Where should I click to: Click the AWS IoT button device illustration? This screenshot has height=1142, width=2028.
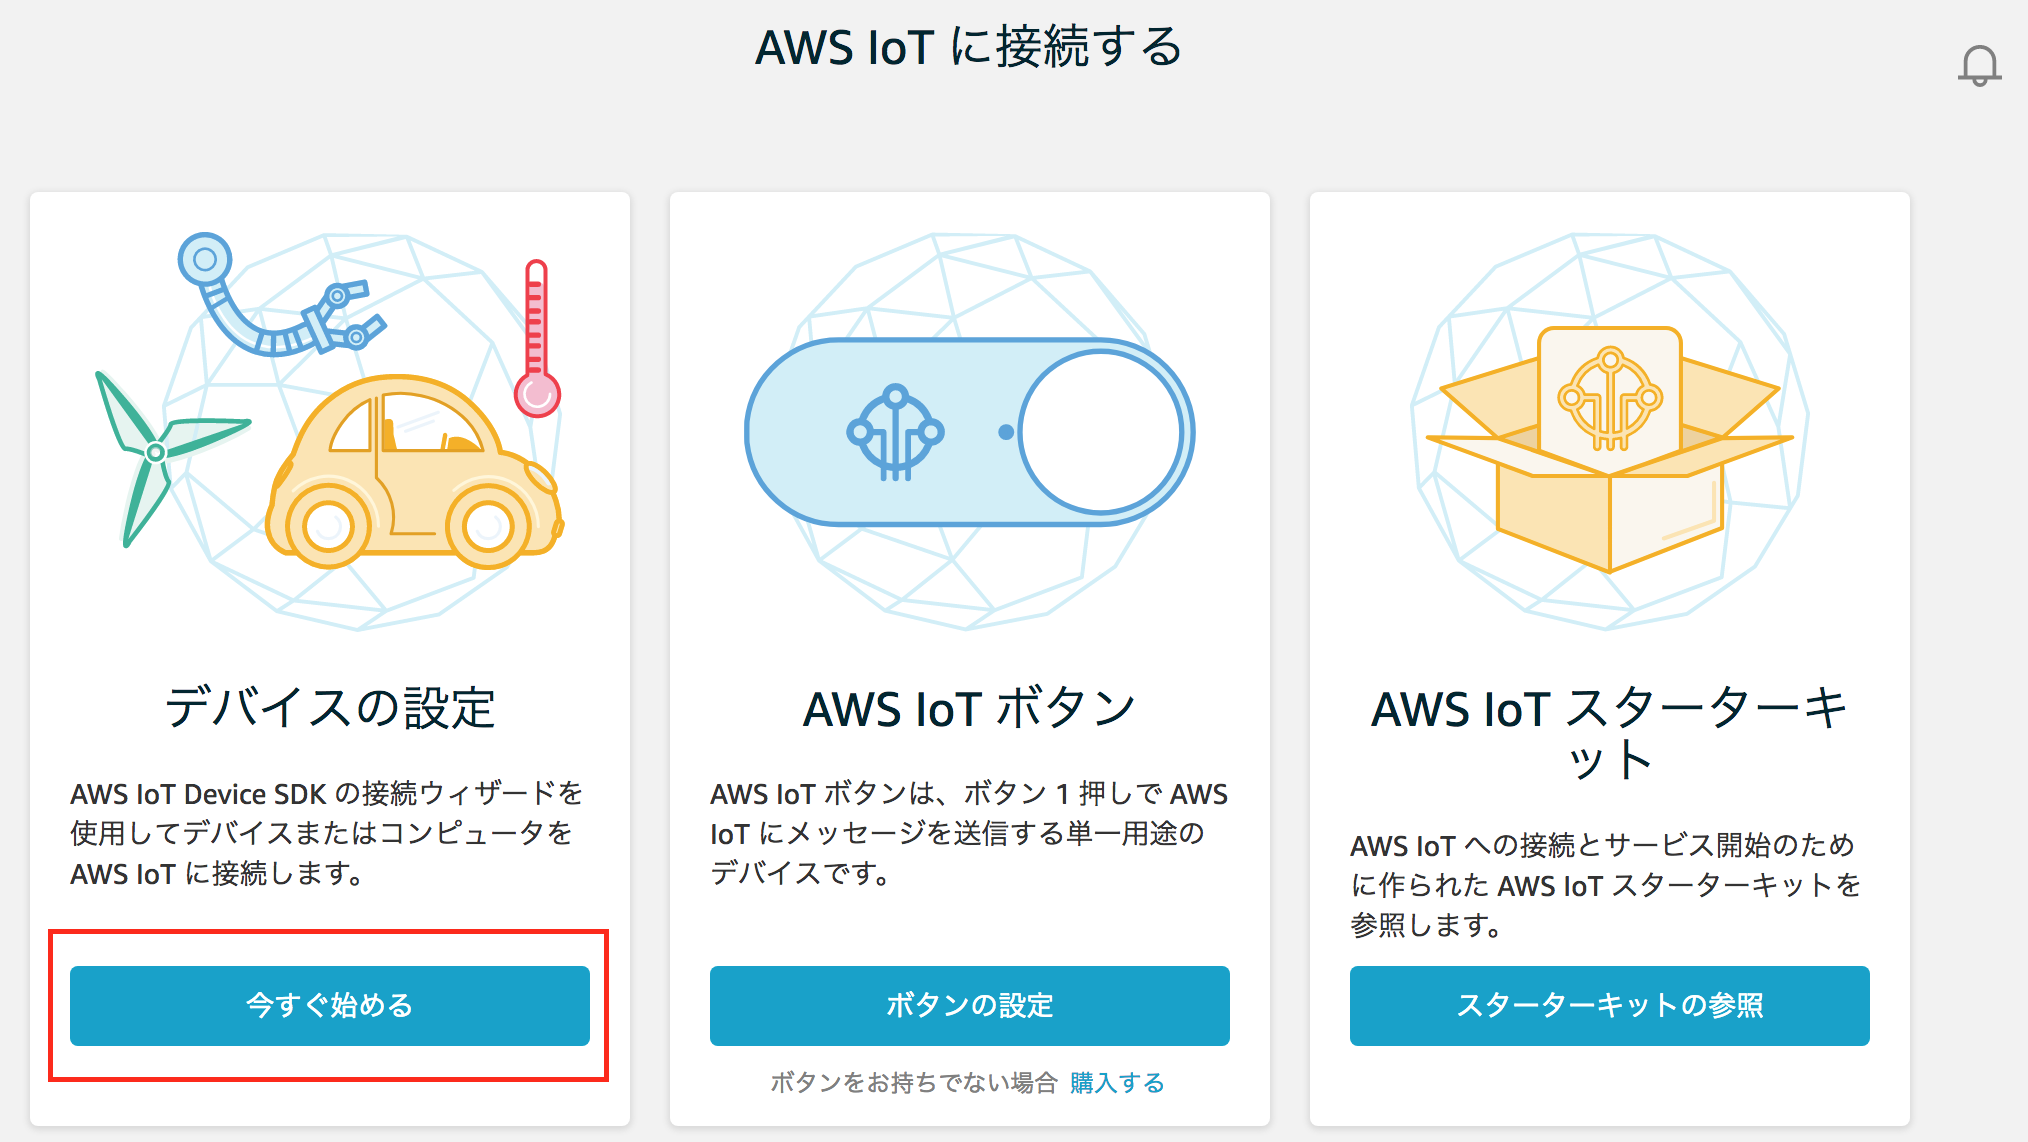coord(969,432)
